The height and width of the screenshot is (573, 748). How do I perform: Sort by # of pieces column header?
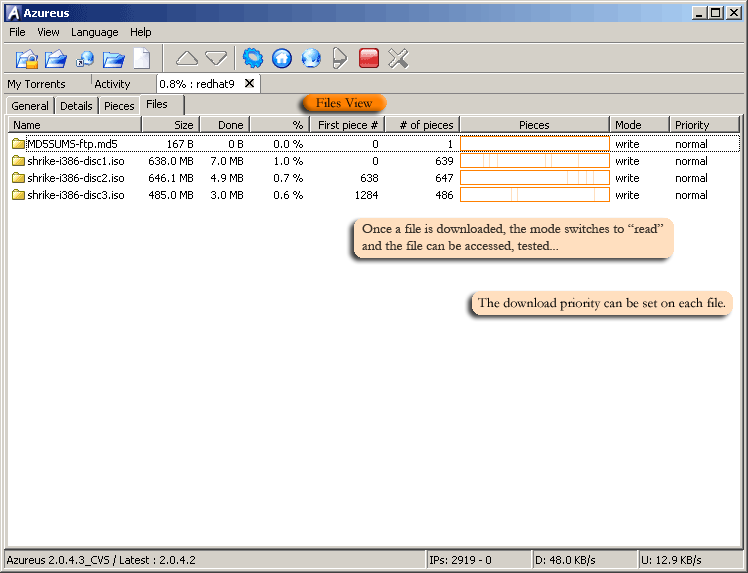(x=423, y=125)
